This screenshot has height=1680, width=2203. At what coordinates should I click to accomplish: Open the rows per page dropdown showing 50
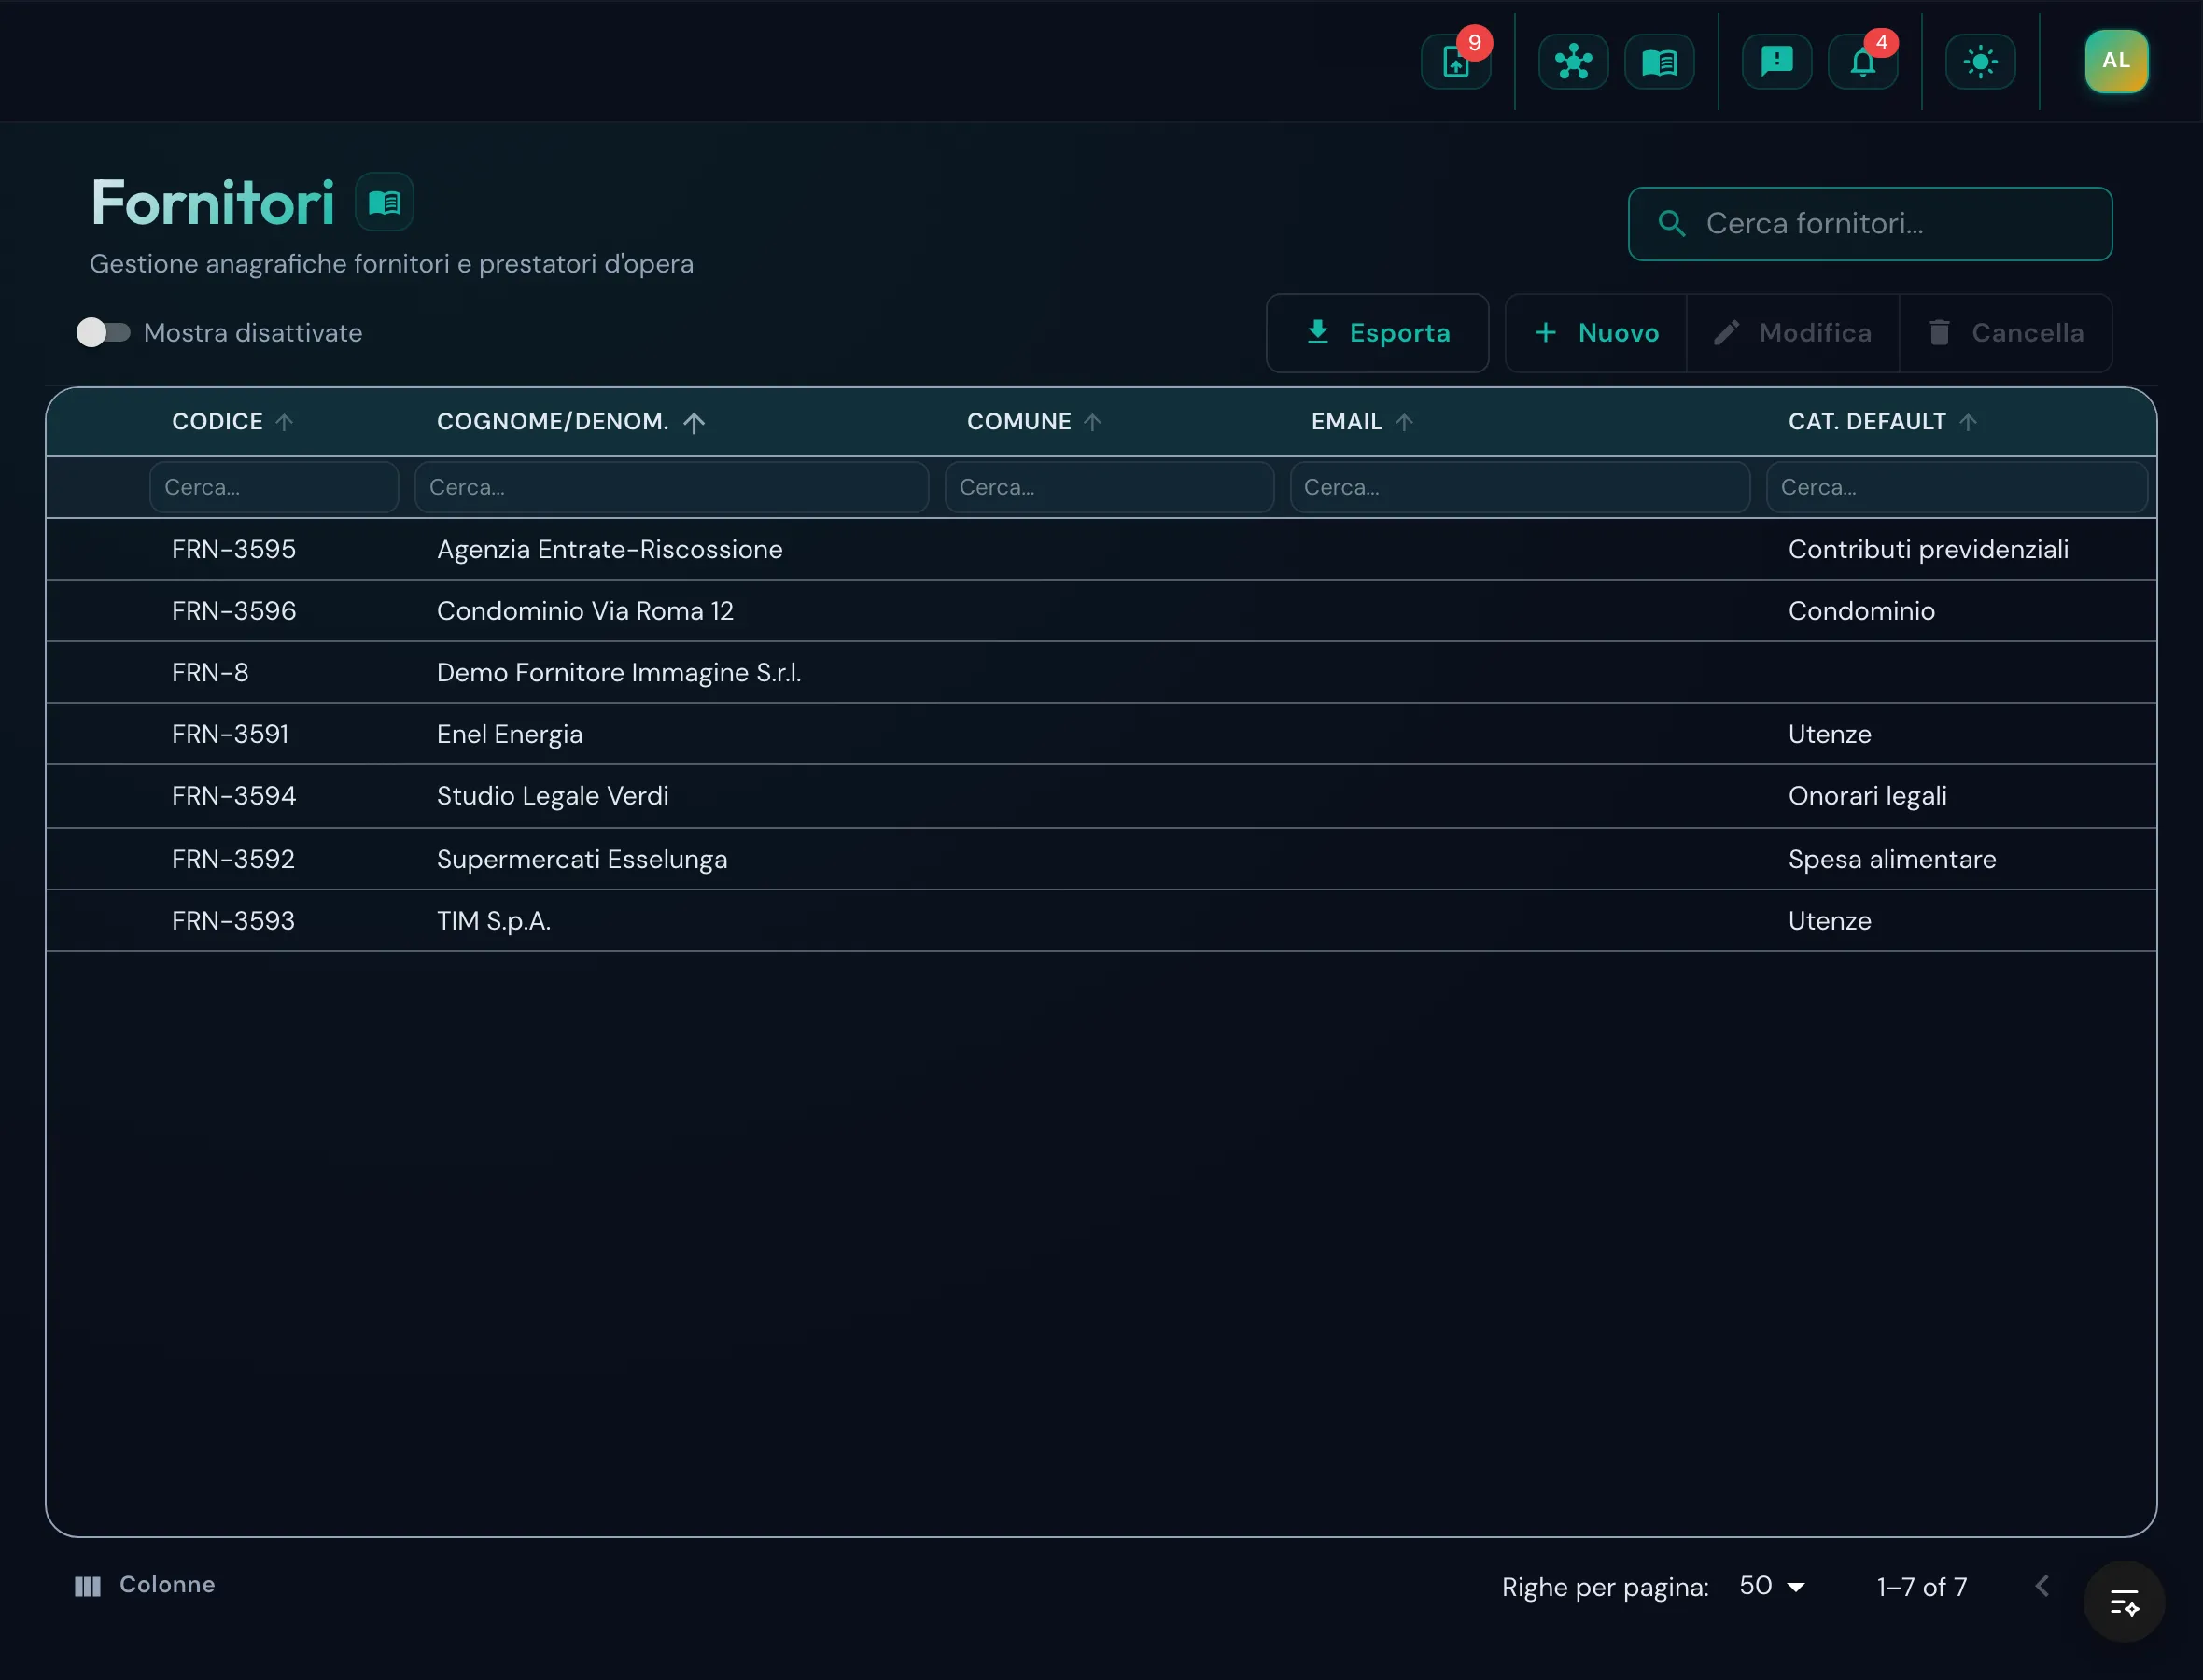pos(1772,1586)
